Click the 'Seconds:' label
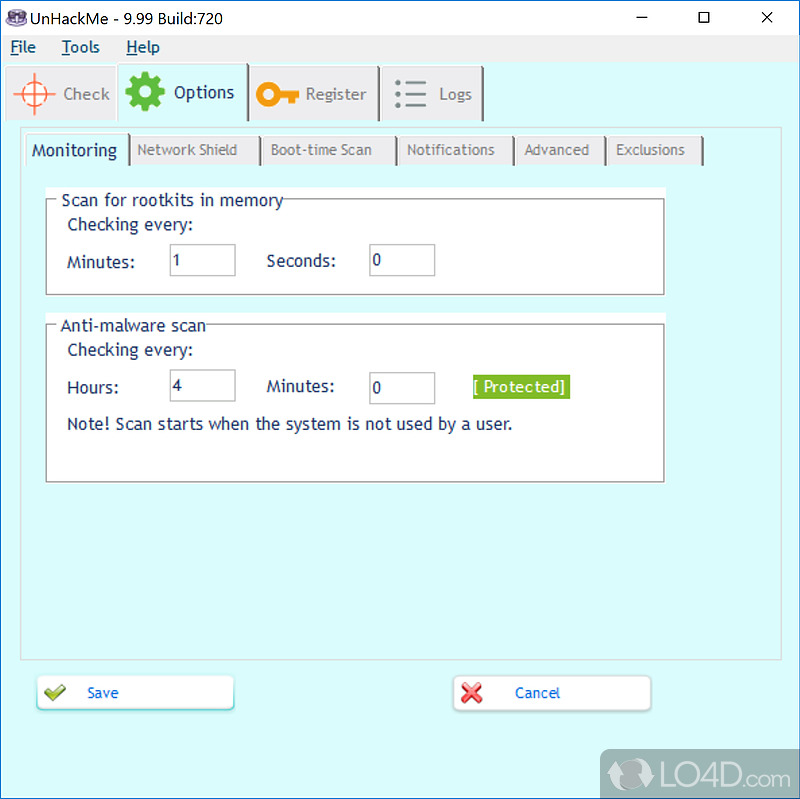800x799 pixels. click(x=301, y=261)
